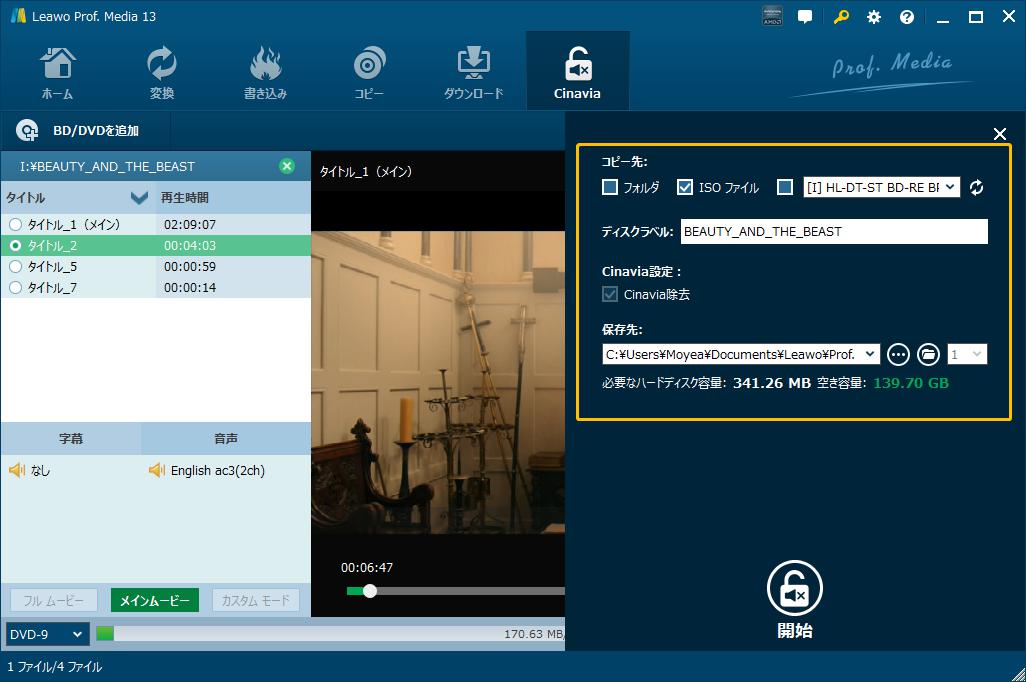
Task: Click the video playback slider handle
Action: [370, 591]
